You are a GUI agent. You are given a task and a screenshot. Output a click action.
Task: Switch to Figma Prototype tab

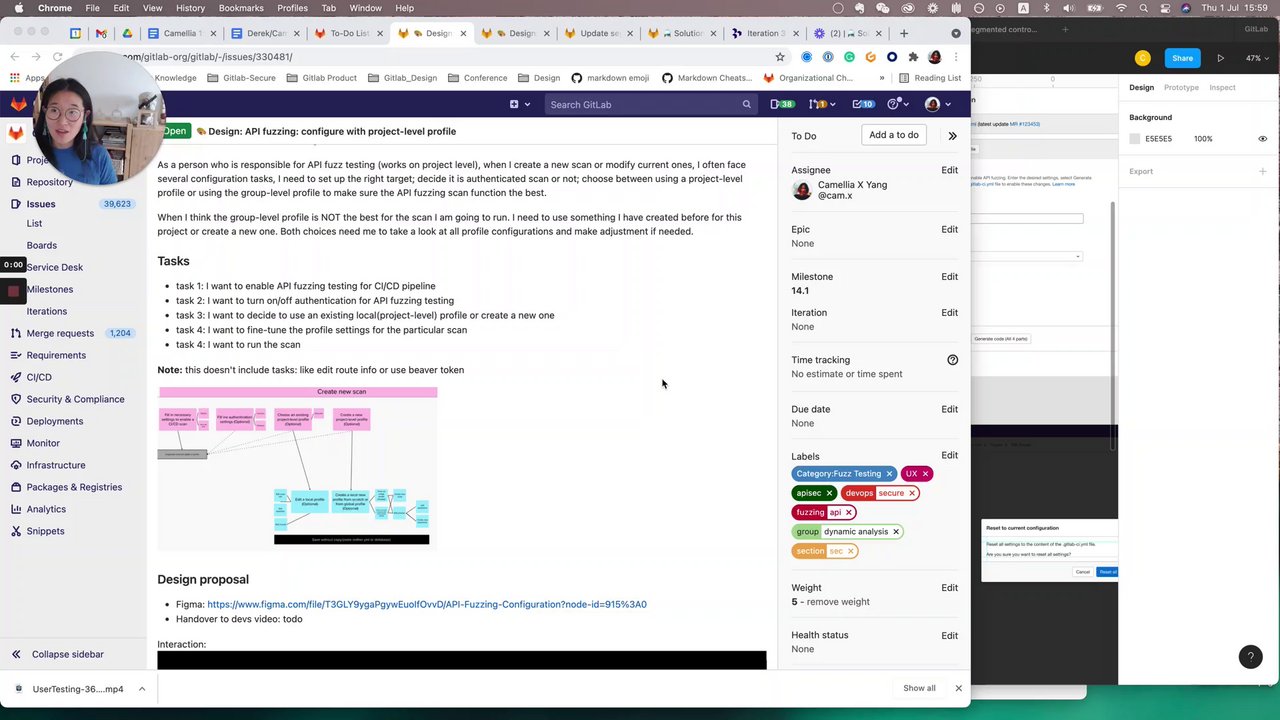pyautogui.click(x=1181, y=88)
